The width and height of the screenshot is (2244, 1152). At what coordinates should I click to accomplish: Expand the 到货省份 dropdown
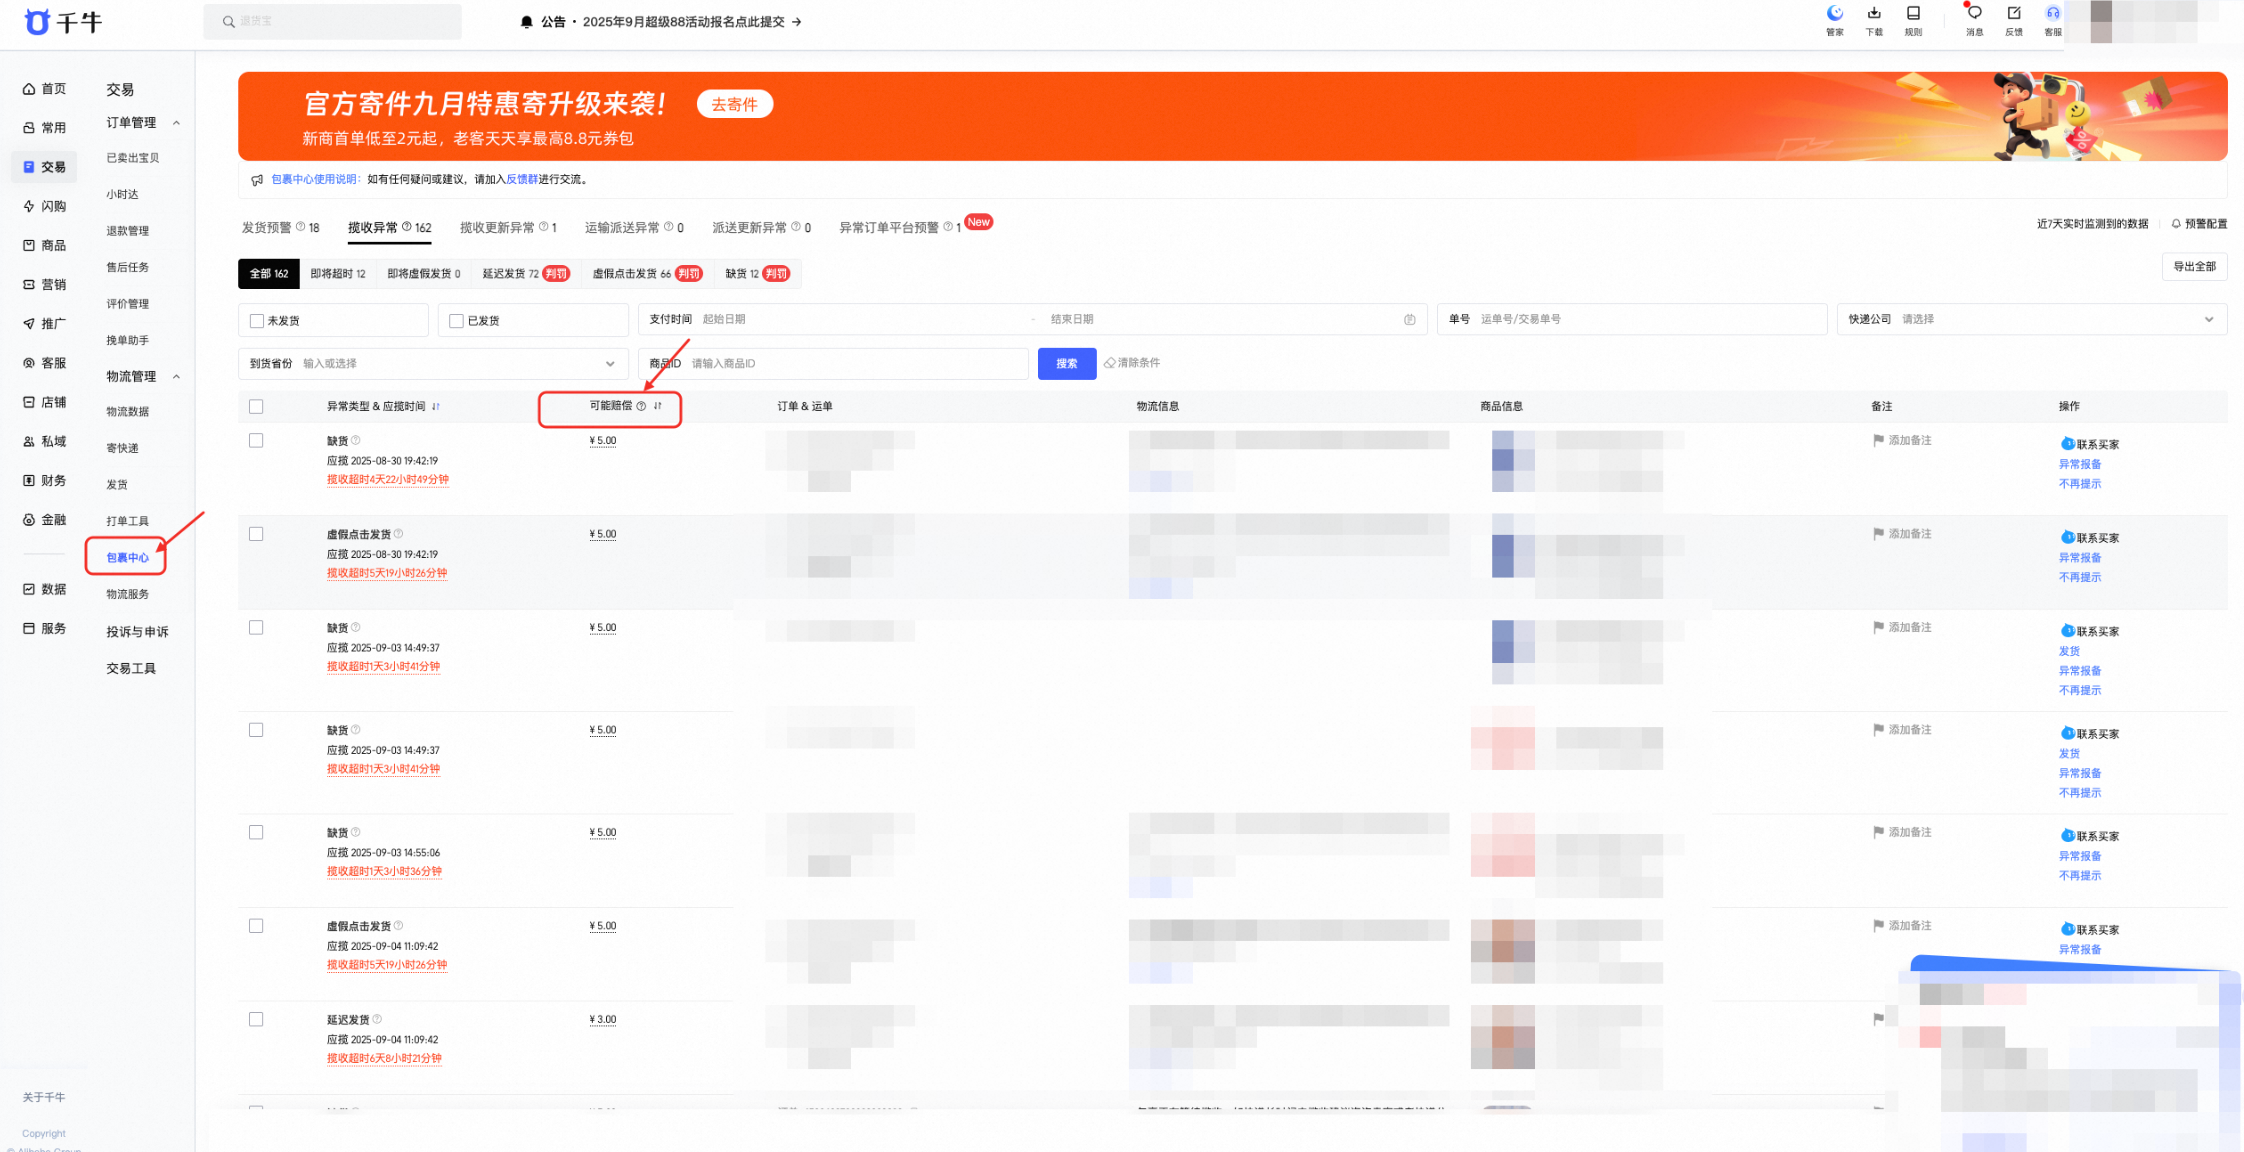coord(433,364)
